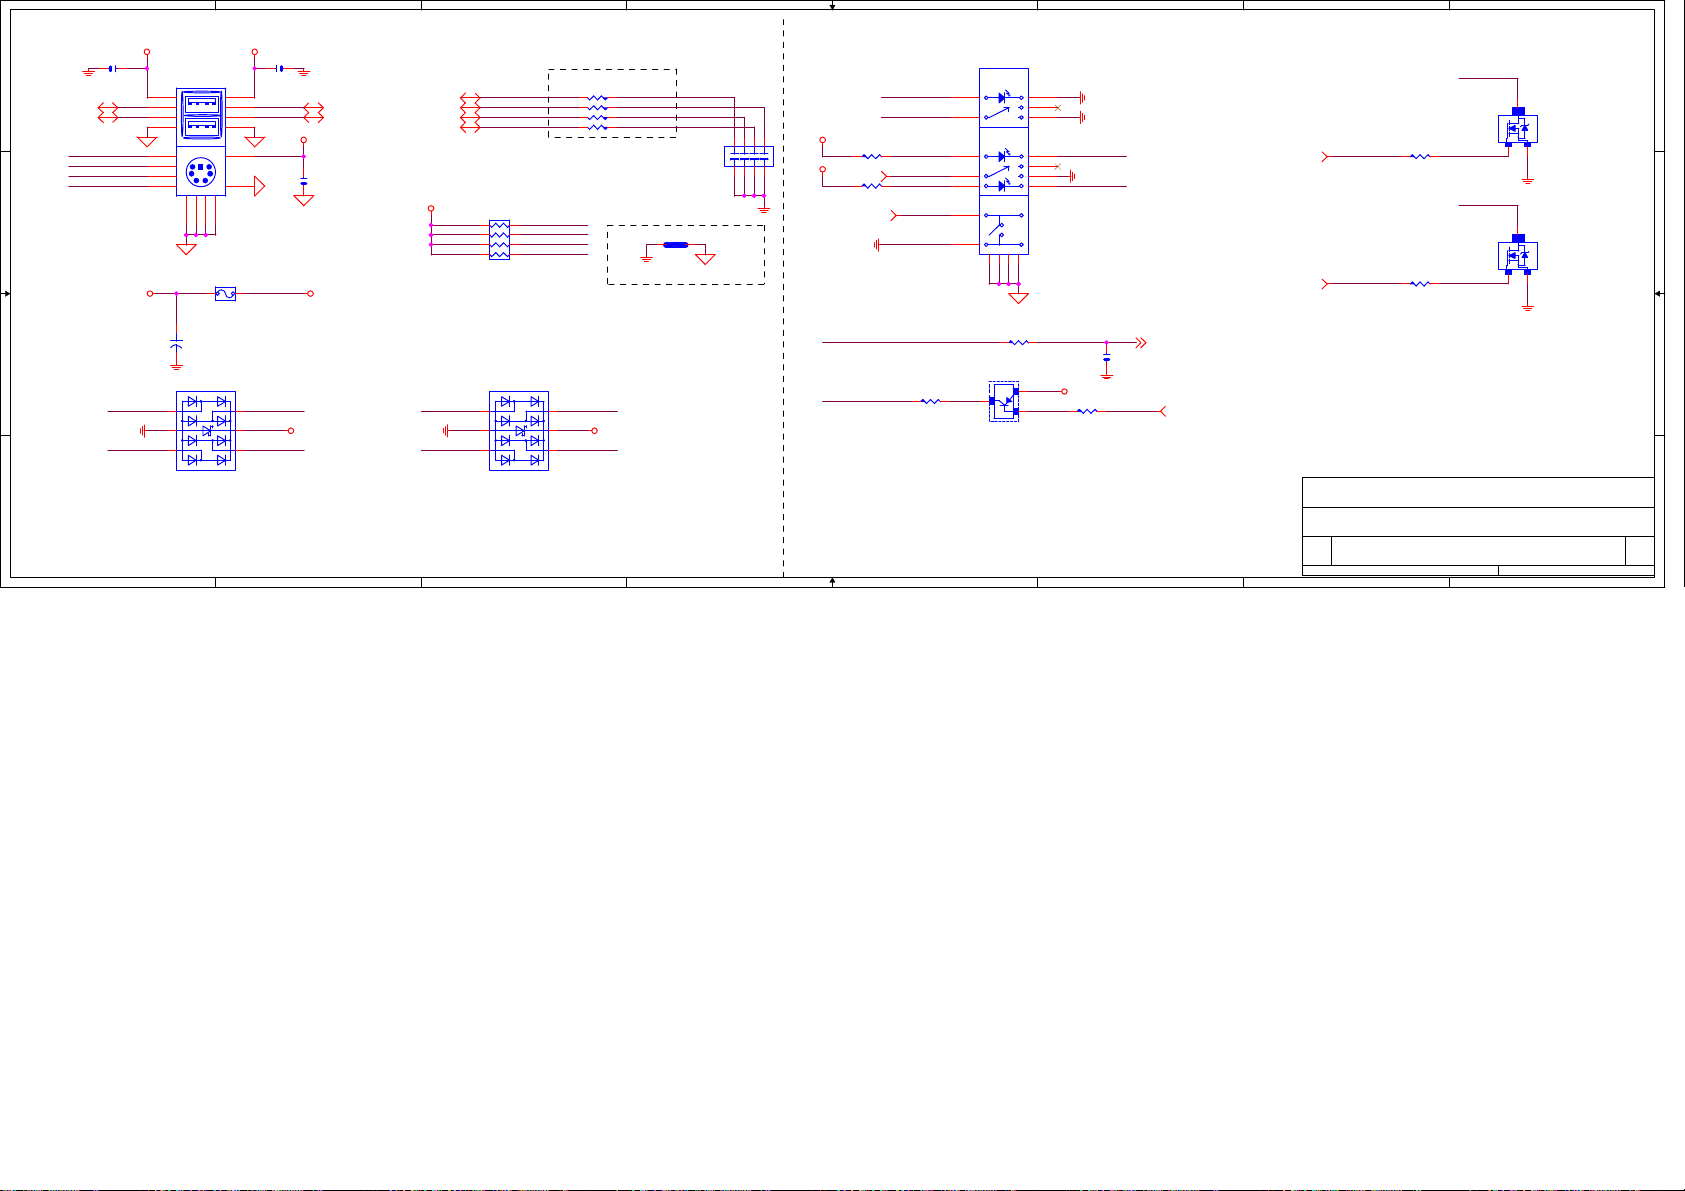This screenshot has width=1685, height=1191.
Task: Click the double-arrow off-page connector
Action: pos(1141,343)
